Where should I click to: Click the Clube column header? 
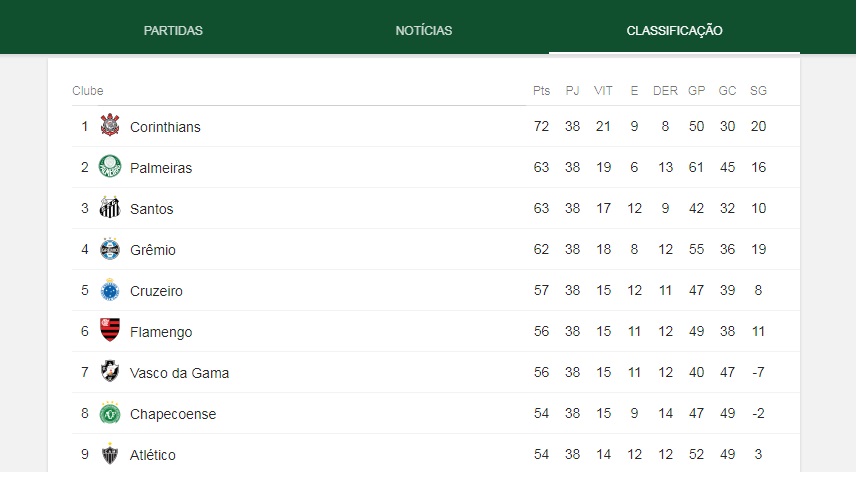87,91
